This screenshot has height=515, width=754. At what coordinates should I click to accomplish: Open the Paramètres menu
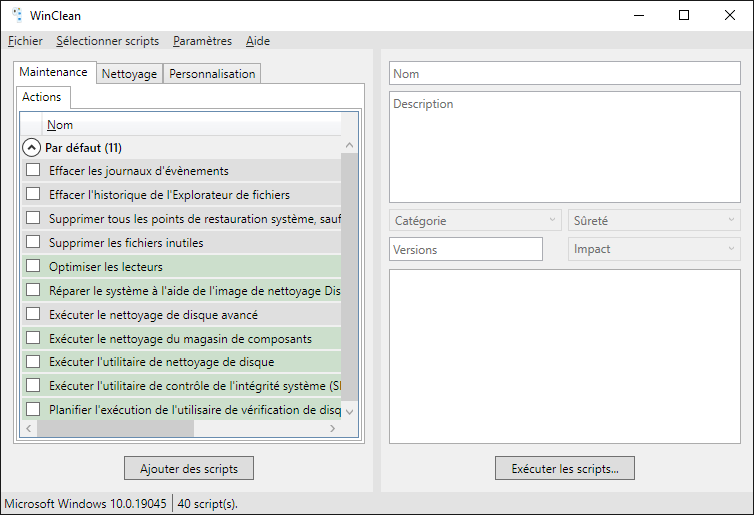point(202,41)
